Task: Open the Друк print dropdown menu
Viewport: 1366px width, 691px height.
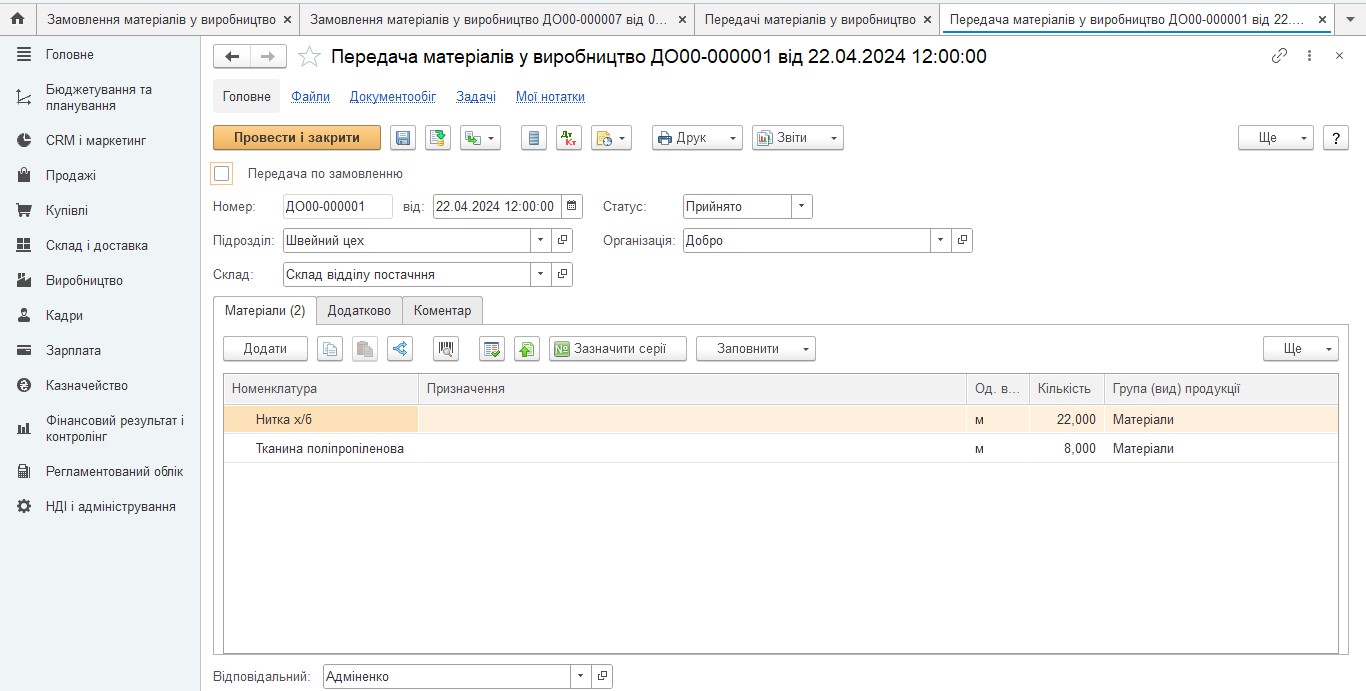Action: click(x=697, y=138)
